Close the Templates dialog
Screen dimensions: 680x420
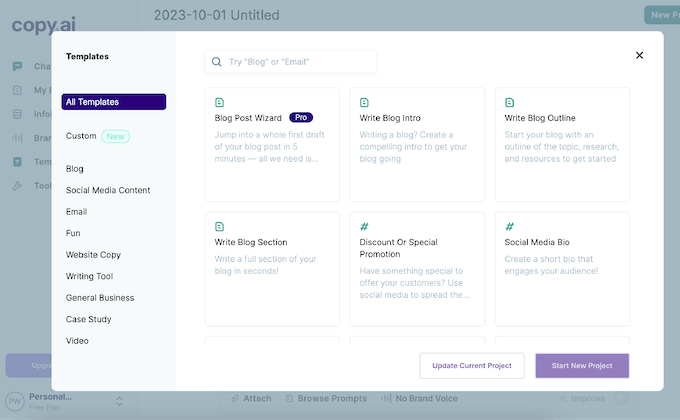tap(639, 55)
